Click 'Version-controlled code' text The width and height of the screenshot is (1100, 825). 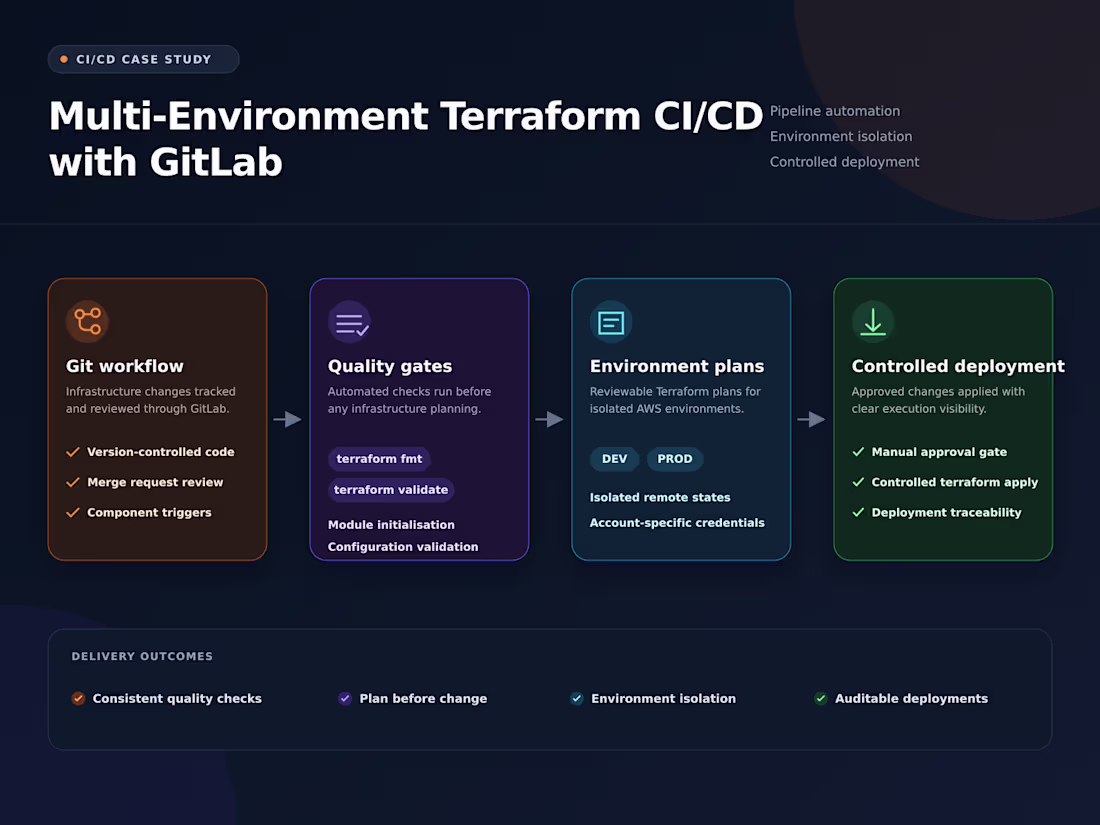[x=161, y=452]
